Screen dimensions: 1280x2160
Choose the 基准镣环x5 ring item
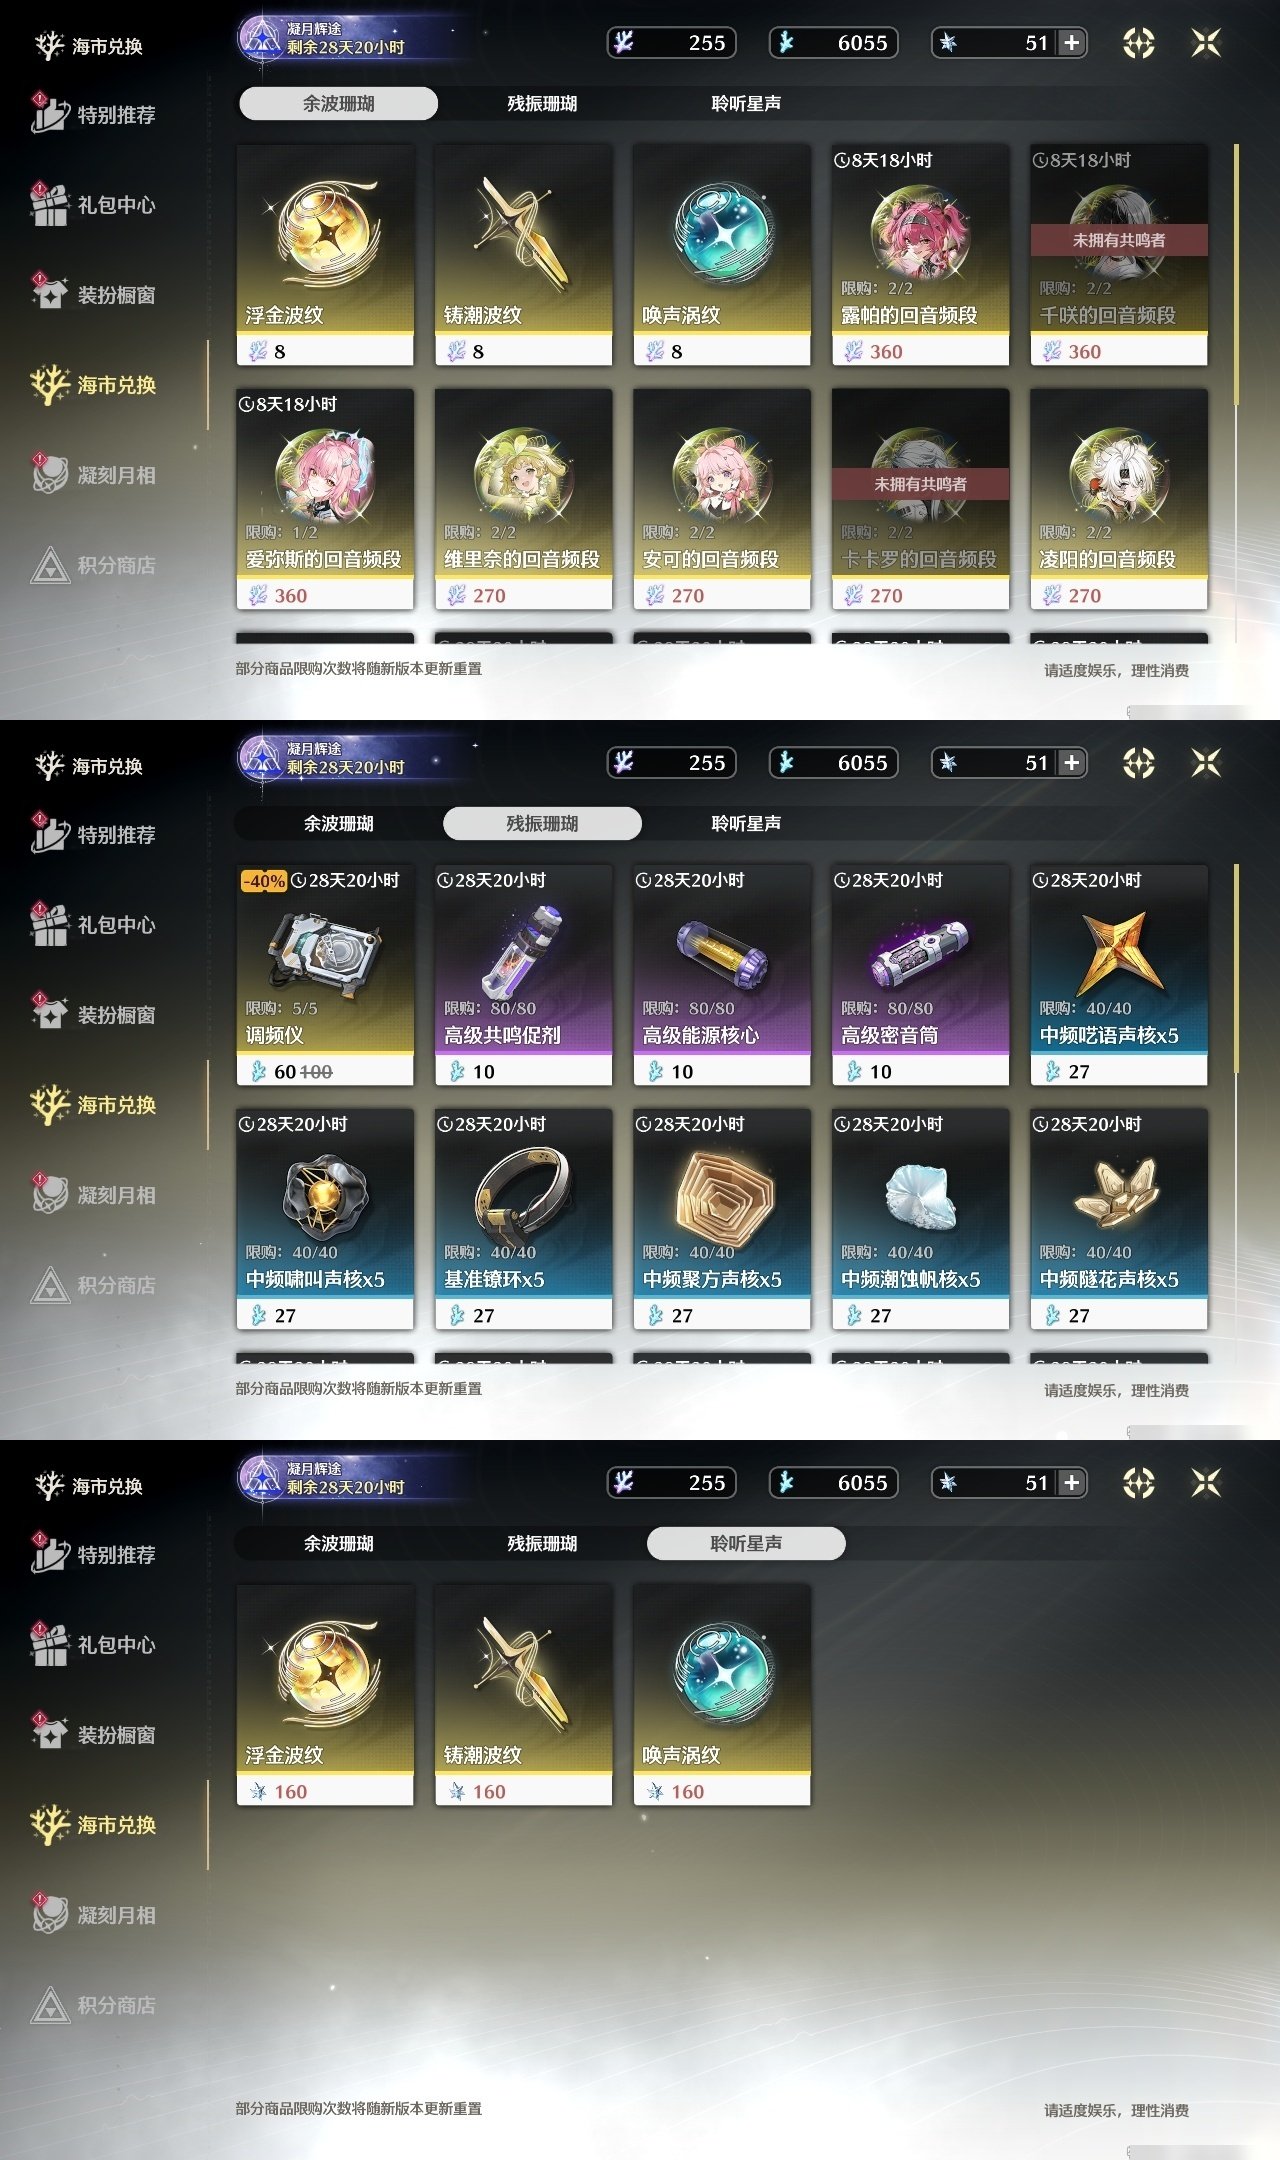(523, 1219)
